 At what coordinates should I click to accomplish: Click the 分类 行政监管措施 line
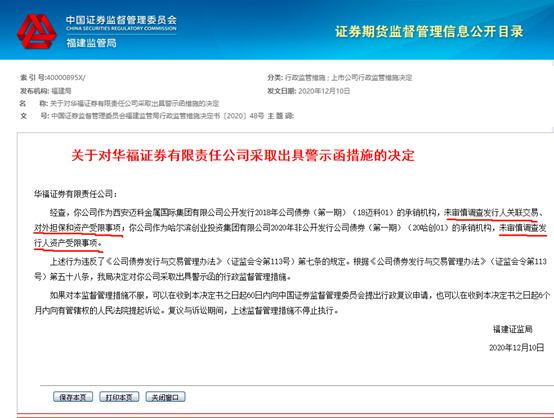(x=340, y=78)
